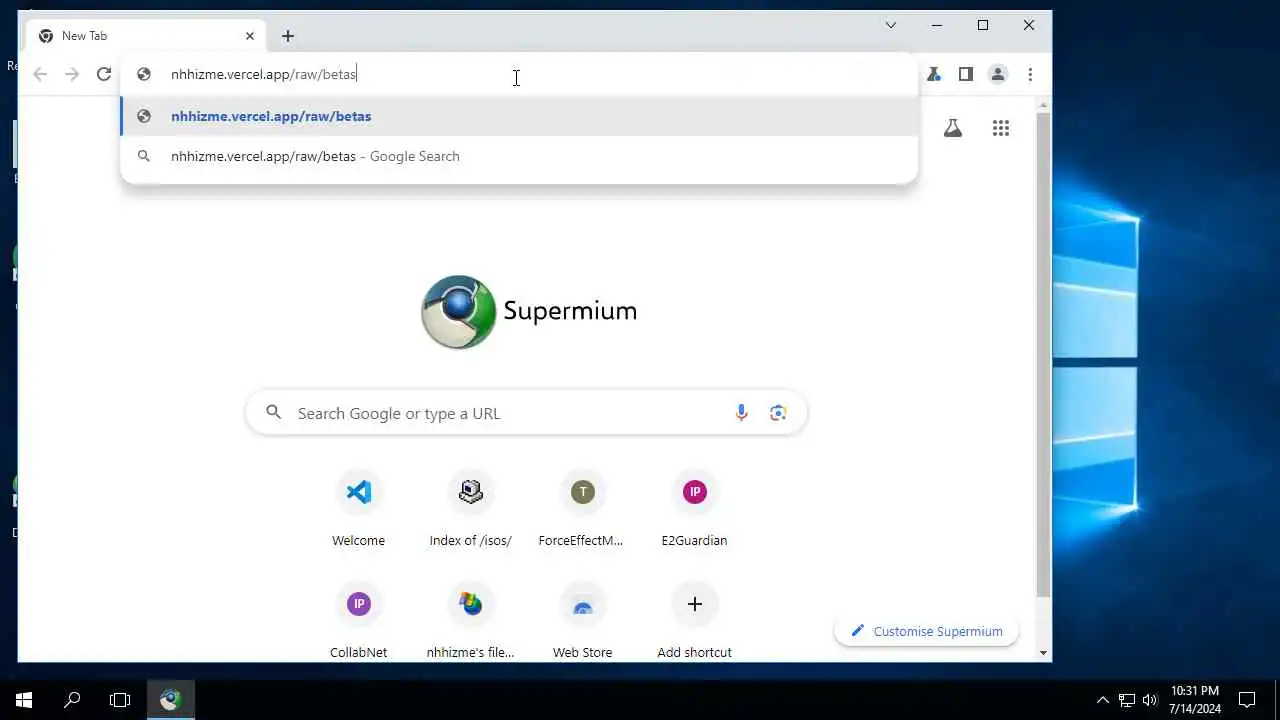Click the page scrollbar up arrow

pyautogui.click(x=1043, y=104)
